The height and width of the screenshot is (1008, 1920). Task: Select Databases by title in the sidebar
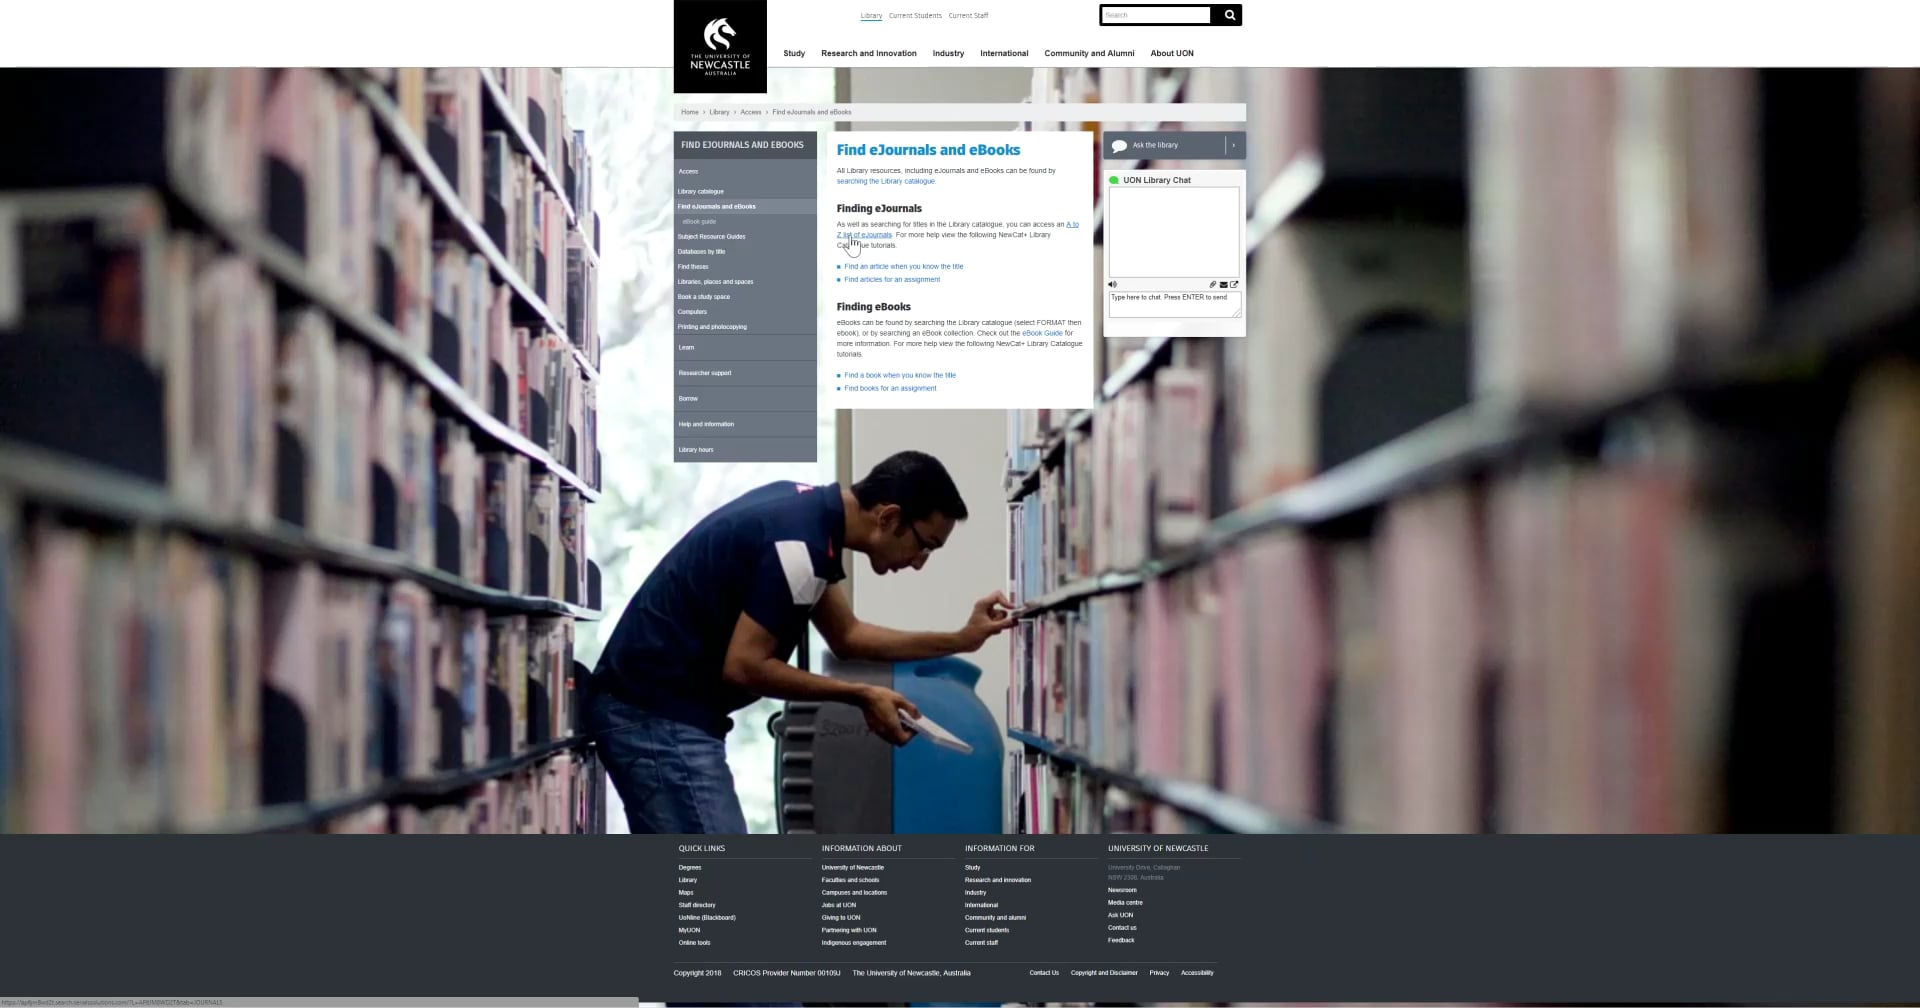(x=702, y=251)
